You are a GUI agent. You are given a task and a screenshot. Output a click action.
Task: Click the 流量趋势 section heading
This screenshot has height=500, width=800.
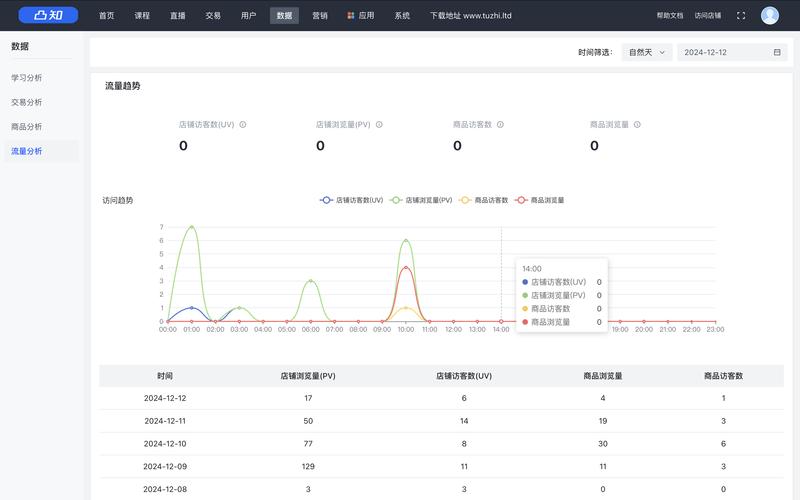pyautogui.click(x=122, y=86)
